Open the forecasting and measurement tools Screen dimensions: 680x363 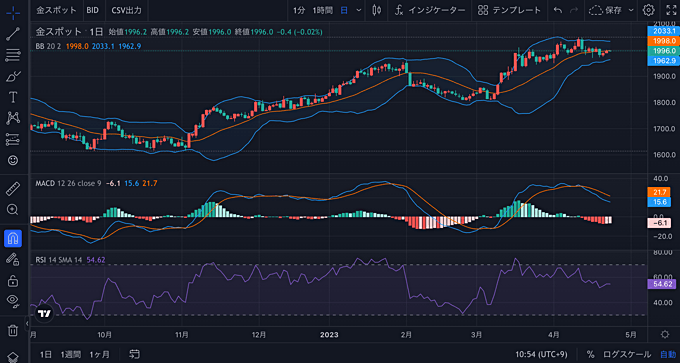13,139
